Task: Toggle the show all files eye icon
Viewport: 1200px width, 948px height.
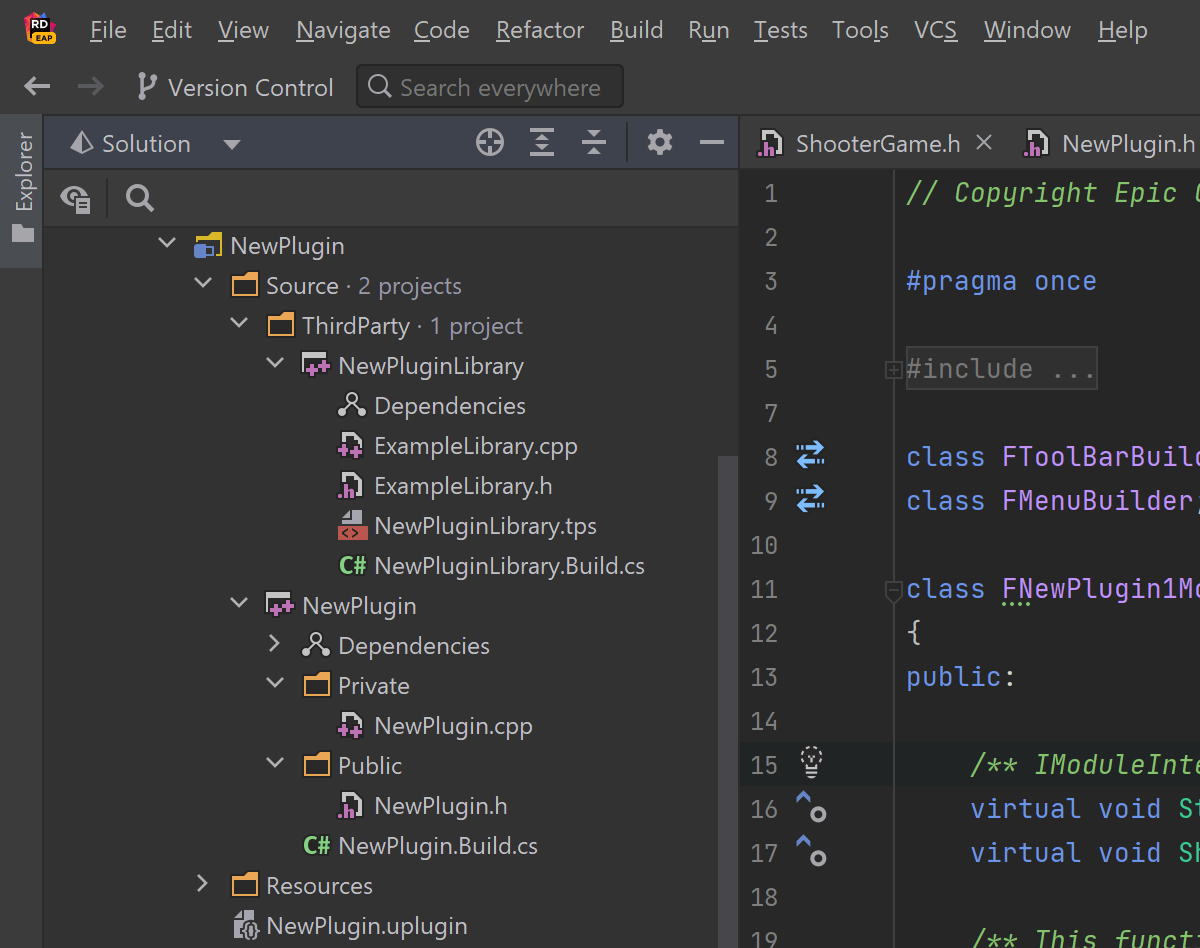Action: (76, 199)
